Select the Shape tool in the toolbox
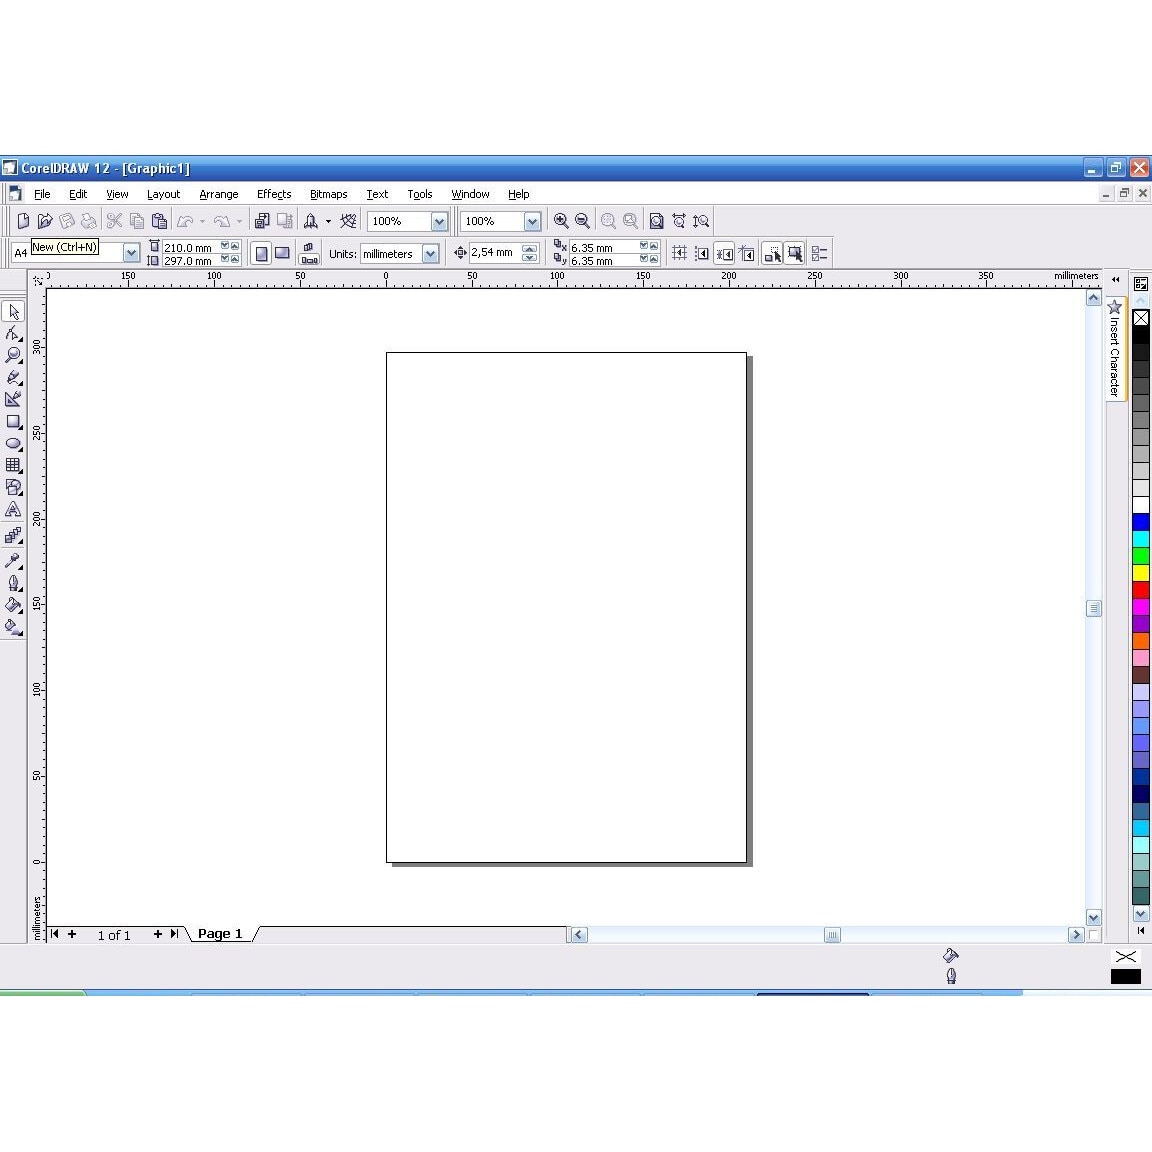The width and height of the screenshot is (1152, 1152). [x=14, y=334]
